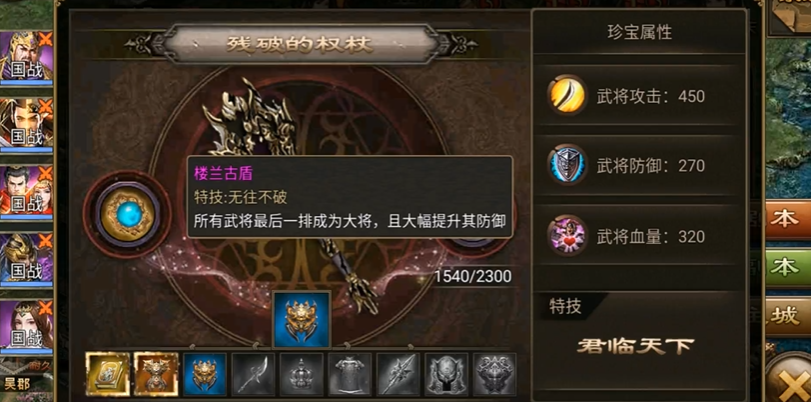Click the 武将防御 shield icon
The height and width of the screenshot is (402, 811).
[x=567, y=165]
